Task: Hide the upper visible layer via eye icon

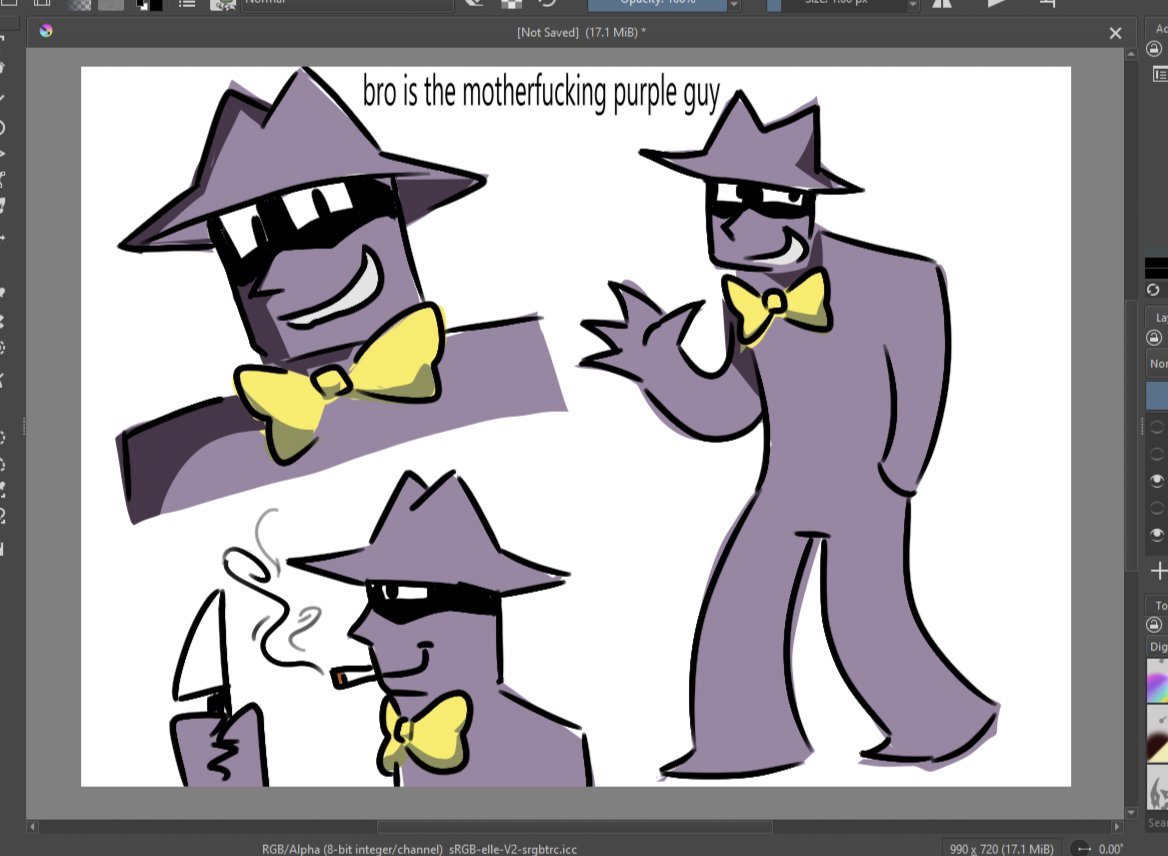Action: [1157, 481]
